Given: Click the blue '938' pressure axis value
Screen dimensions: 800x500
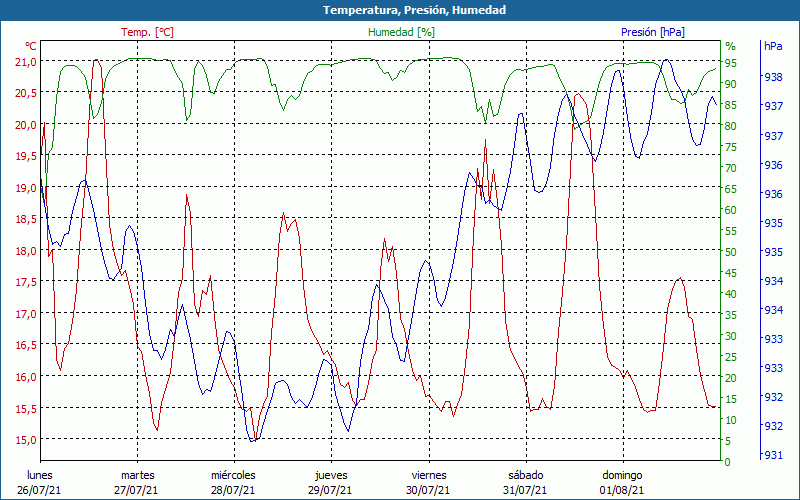Looking at the screenshot, I should tap(773, 77).
